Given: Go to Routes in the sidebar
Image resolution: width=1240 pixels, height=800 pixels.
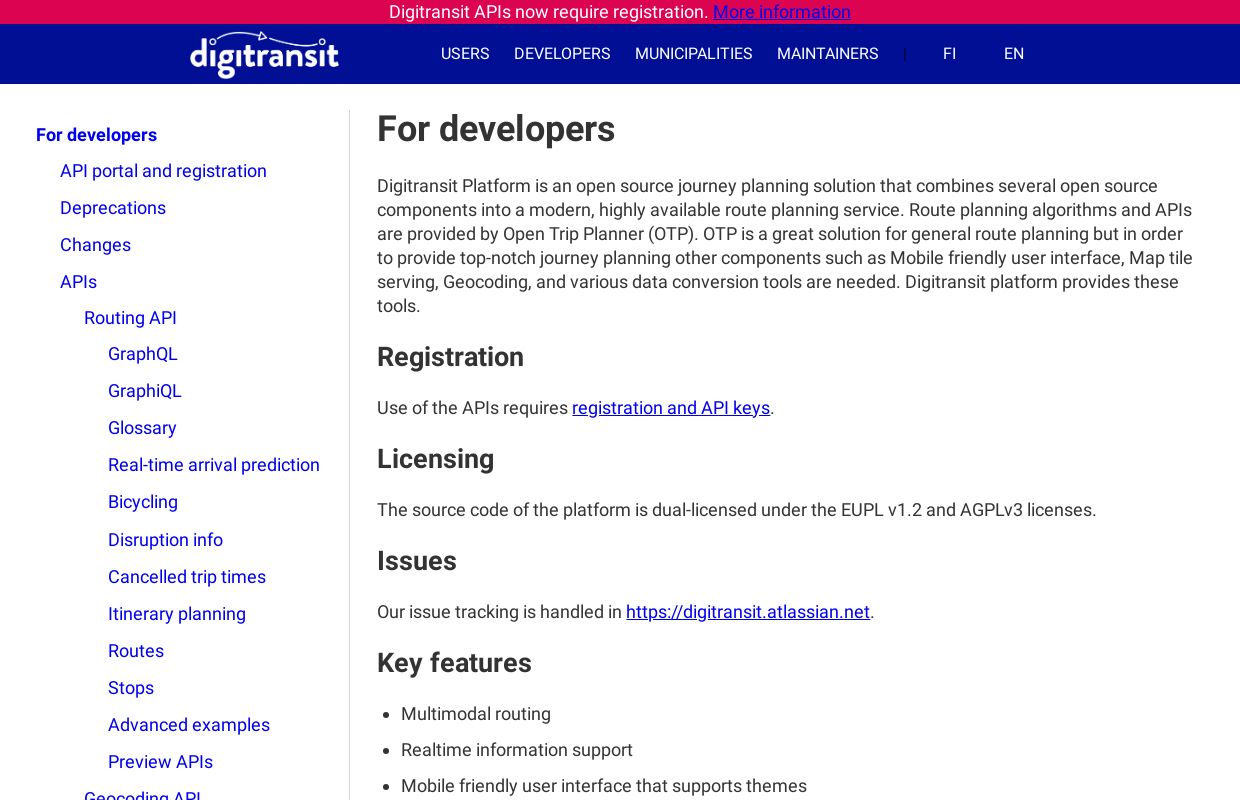Looking at the screenshot, I should [136, 651].
